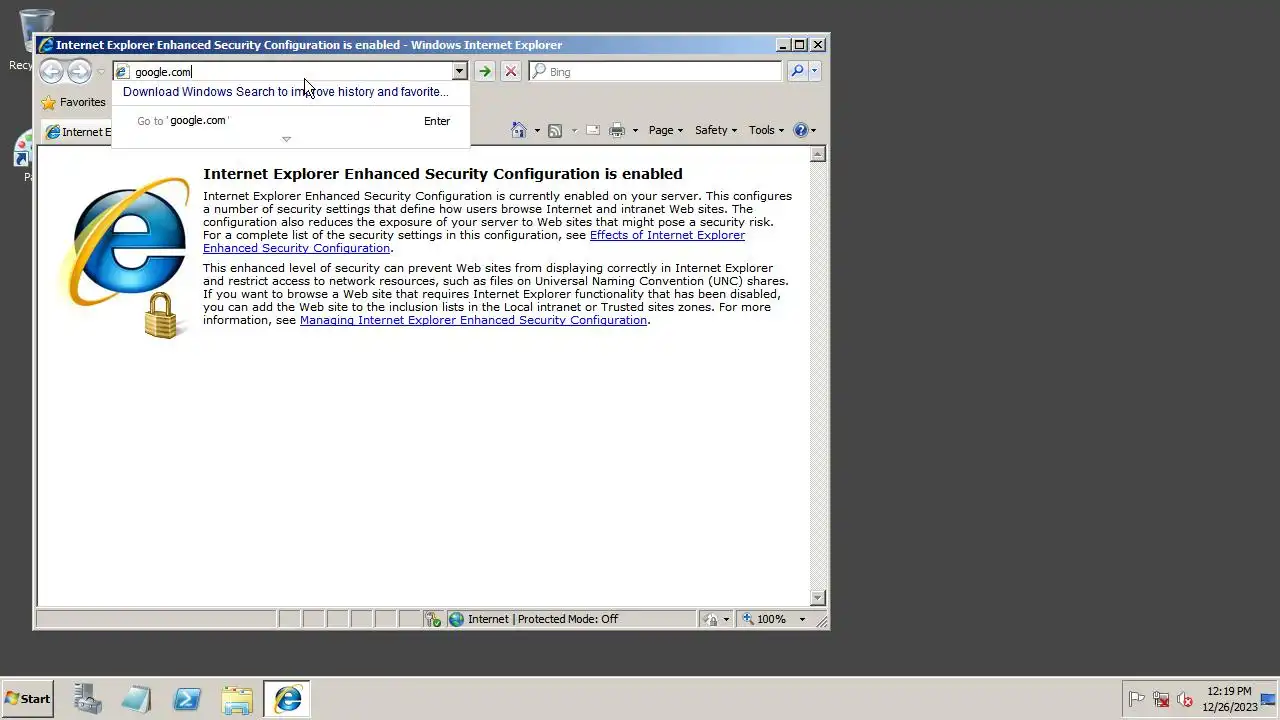Click the vertical scrollbar up arrow
1280x720 pixels.
click(818, 154)
